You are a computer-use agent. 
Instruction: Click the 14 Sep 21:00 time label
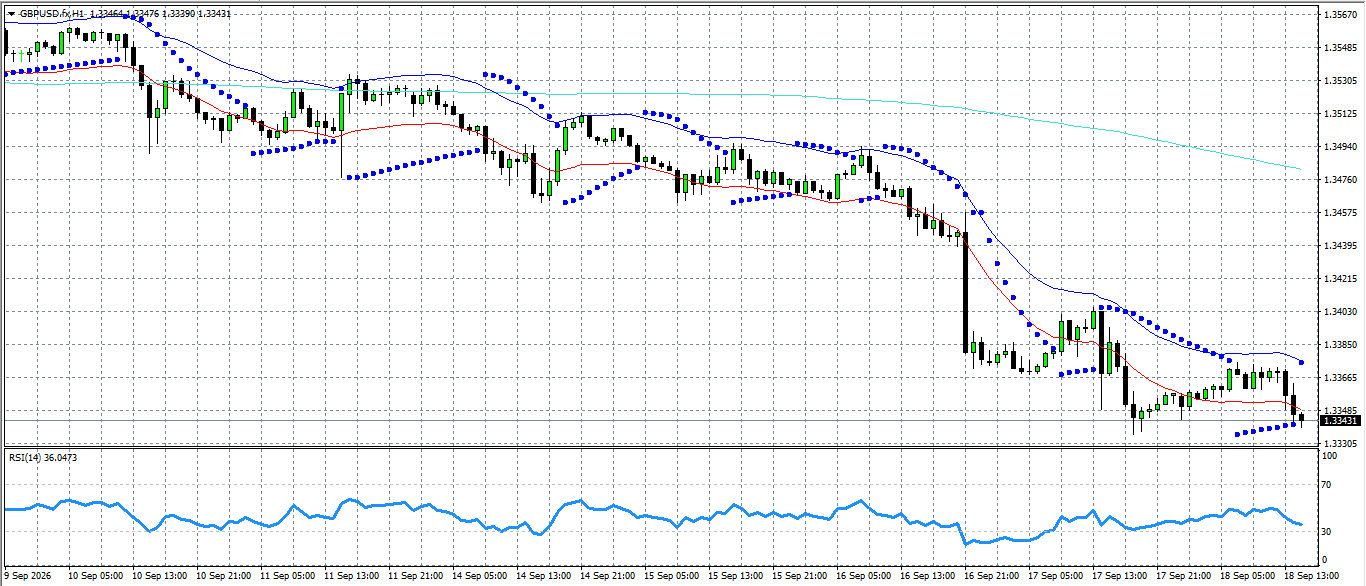click(x=608, y=577)
